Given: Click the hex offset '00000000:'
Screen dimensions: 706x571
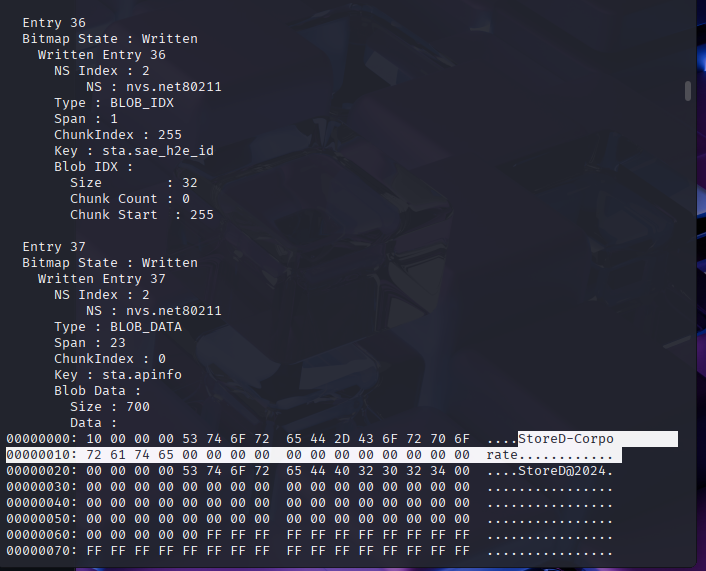Looking at the screenshot, I should 42,439.
